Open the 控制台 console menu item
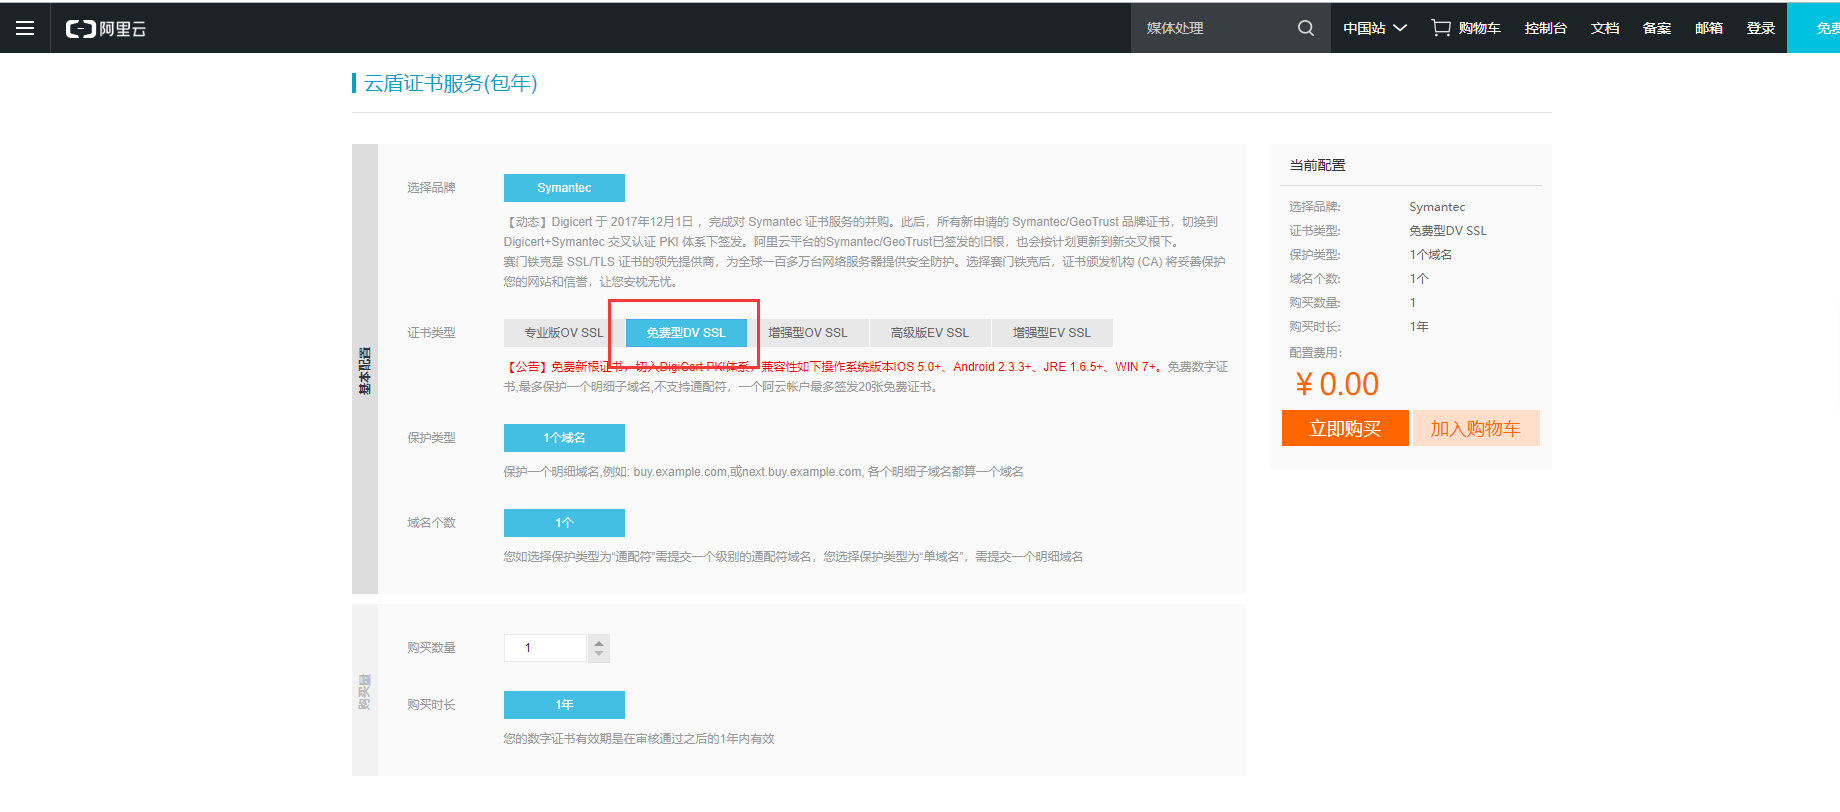Screen dimensions: 1840x812 coord(1545,28)
